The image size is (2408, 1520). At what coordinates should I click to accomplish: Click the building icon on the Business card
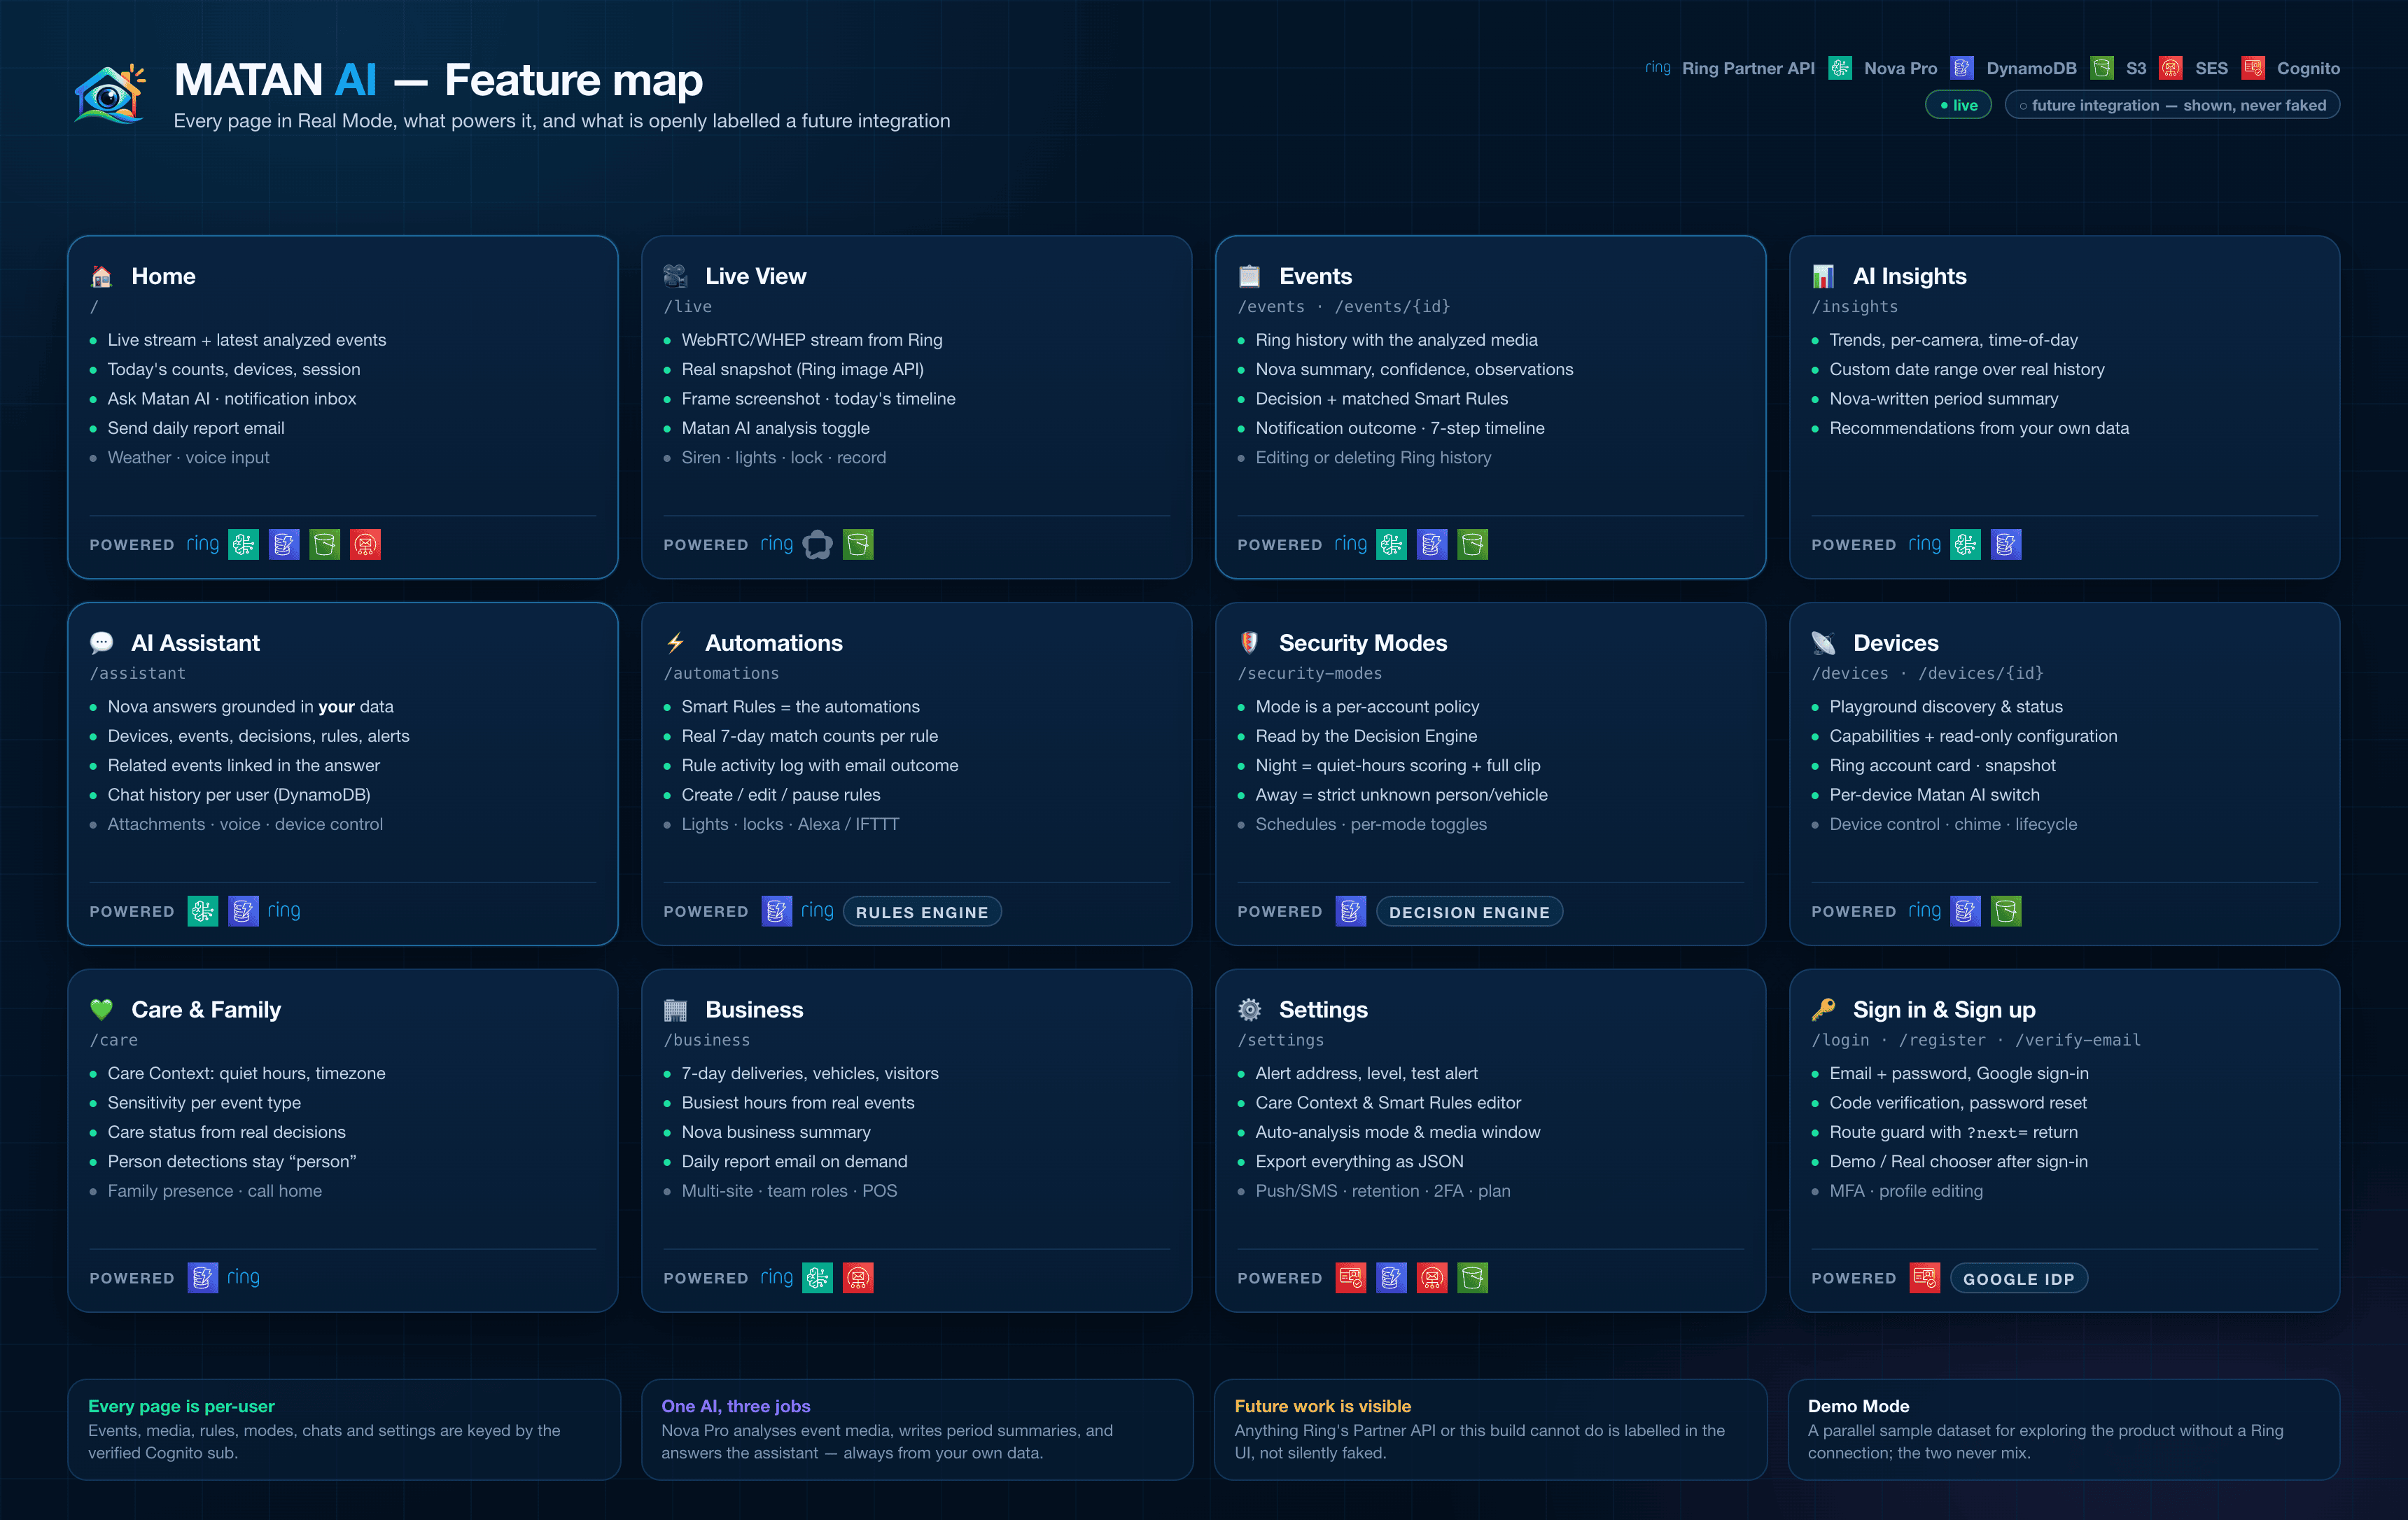[x=676, y=1009]
